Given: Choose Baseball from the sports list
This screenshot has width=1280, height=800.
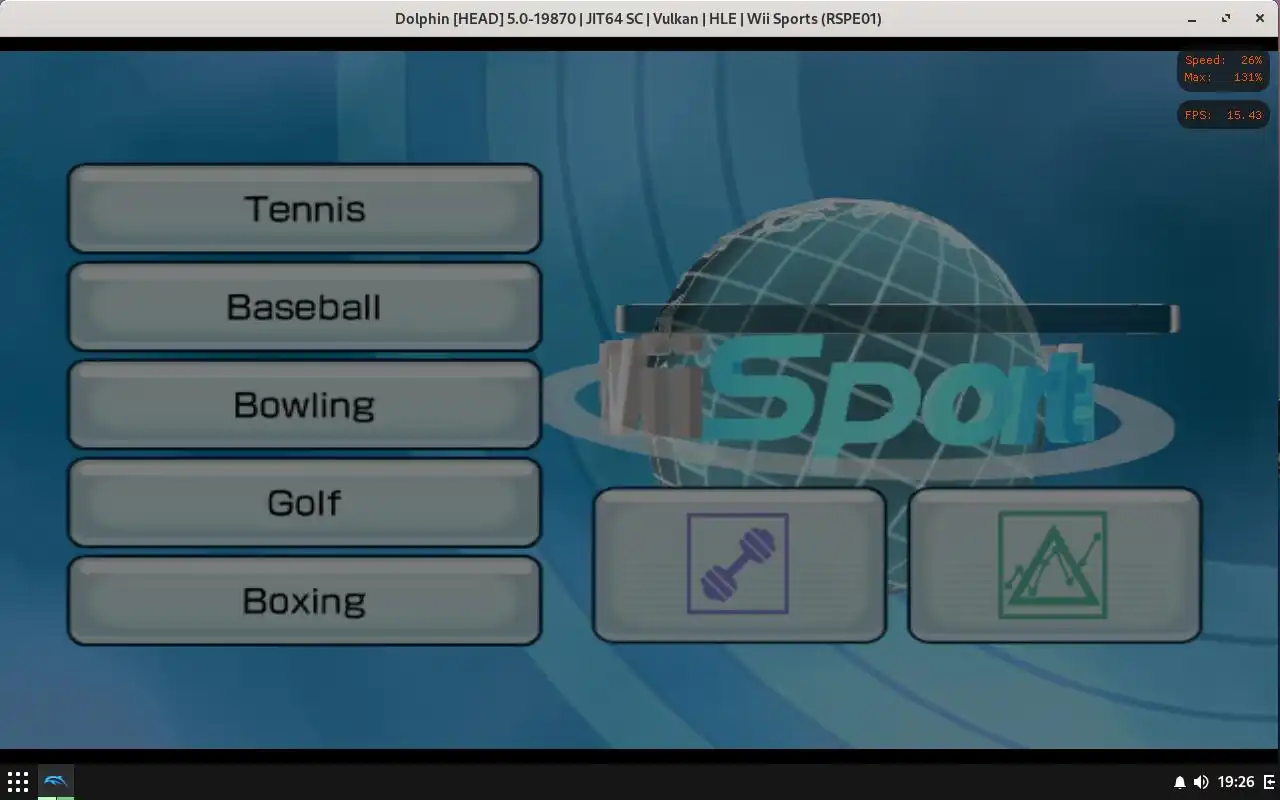Looking at the screenshot, I should tap(304, 306).
